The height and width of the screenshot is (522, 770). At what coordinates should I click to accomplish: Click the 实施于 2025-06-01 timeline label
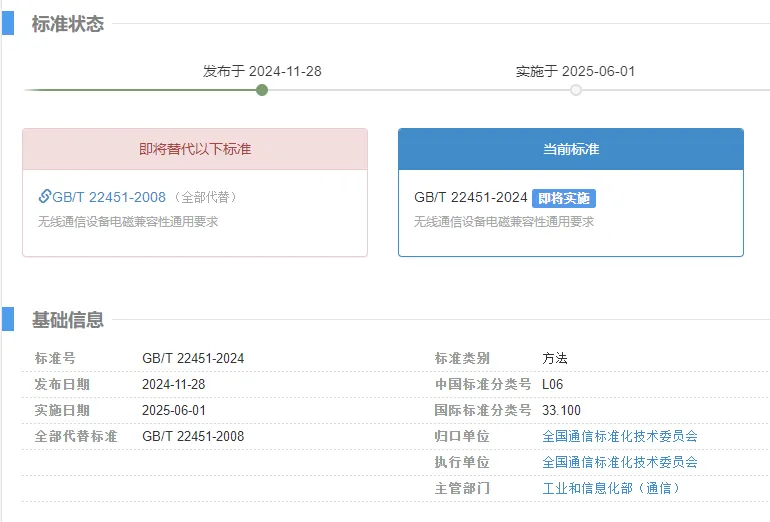[x=575, y=71]
